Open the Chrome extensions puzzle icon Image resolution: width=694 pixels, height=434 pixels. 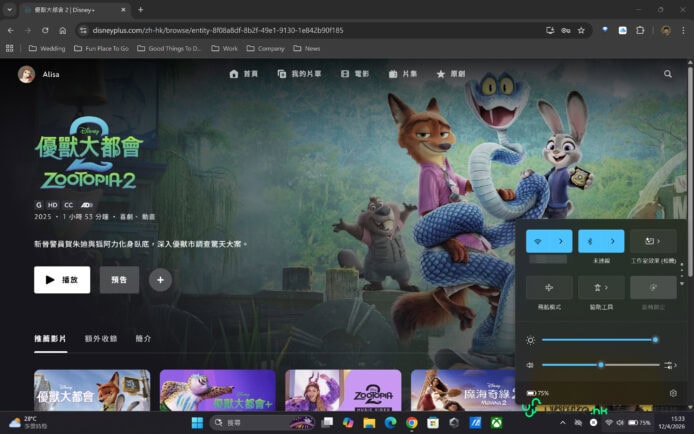click(x=640, y=30)
